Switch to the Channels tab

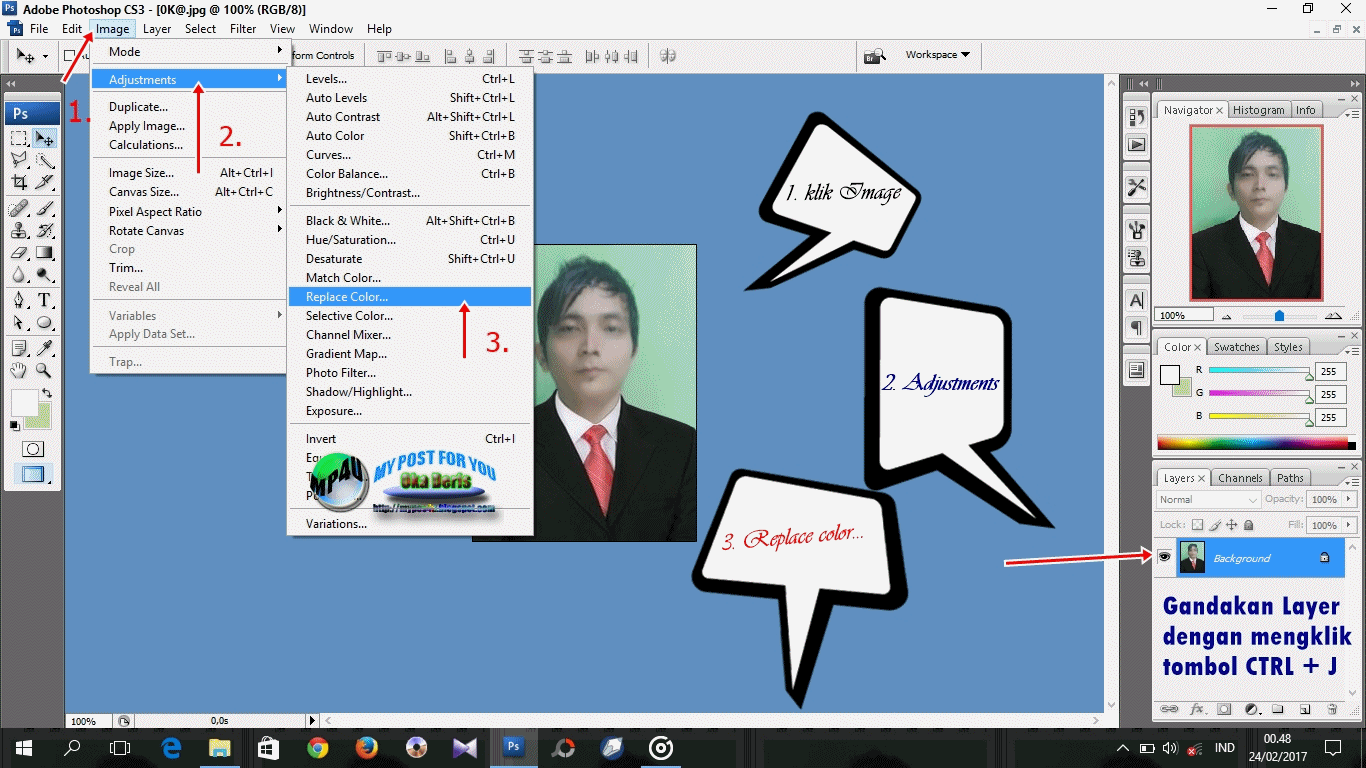tap(1240, 478)
